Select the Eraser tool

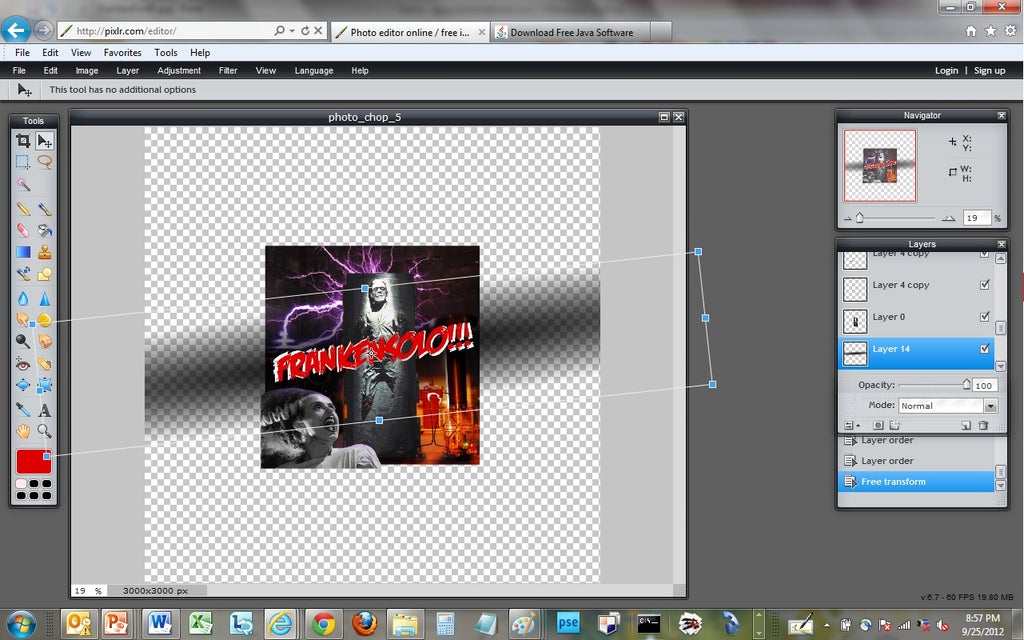pyautogui.click(x=23, y=230)
